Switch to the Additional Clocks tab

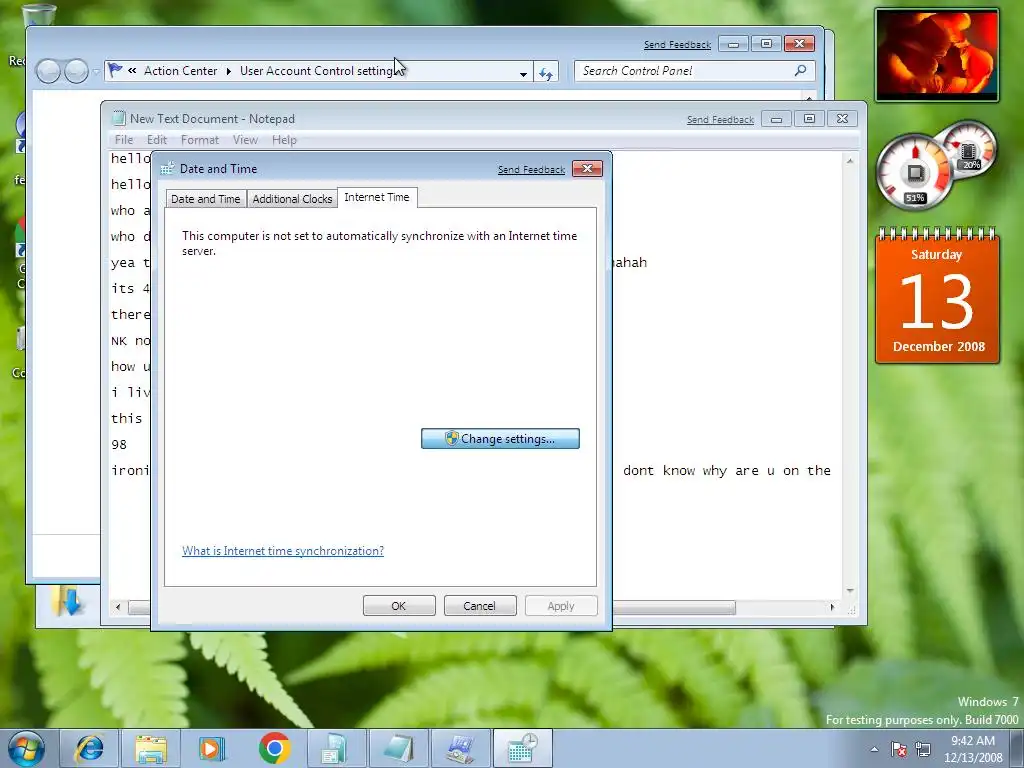[292, 199]
